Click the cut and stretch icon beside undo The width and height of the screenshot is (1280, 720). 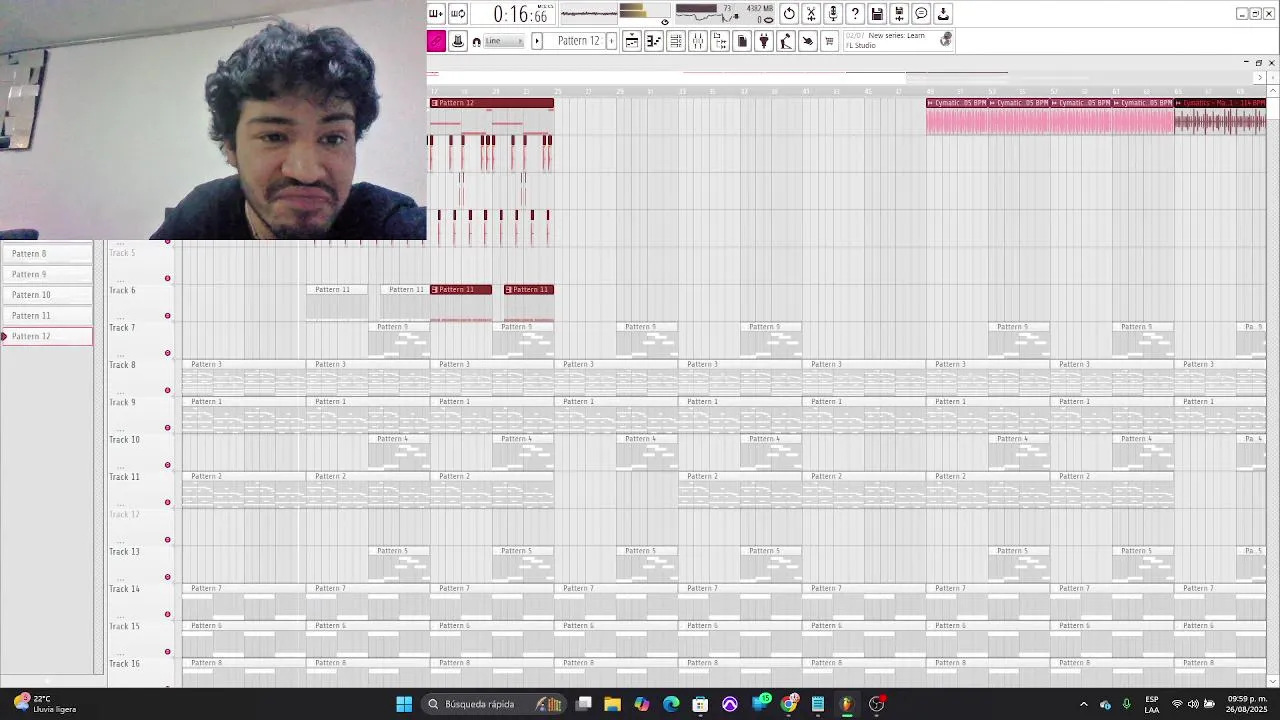(x=811, y=13)
